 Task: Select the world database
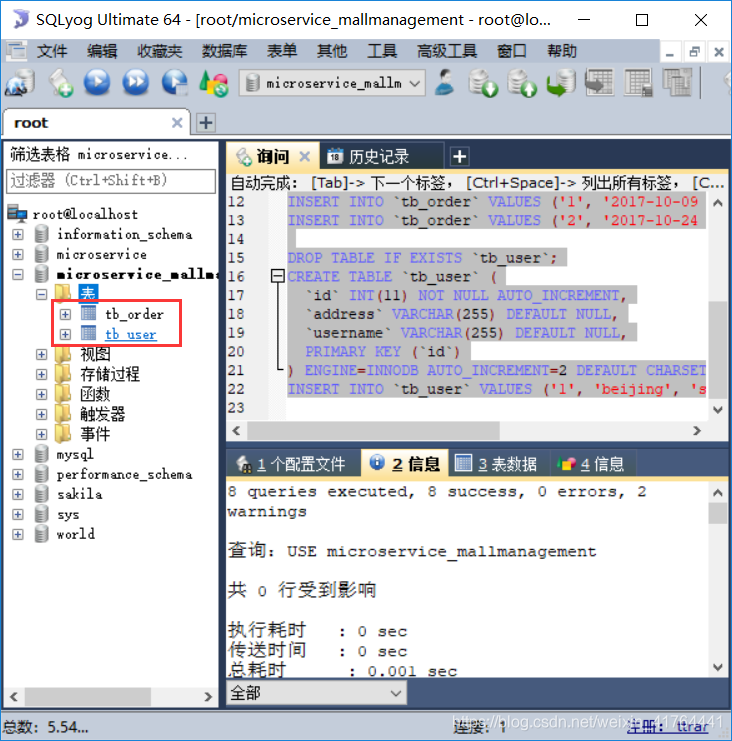pyautogui.click(x=76, y=534)
